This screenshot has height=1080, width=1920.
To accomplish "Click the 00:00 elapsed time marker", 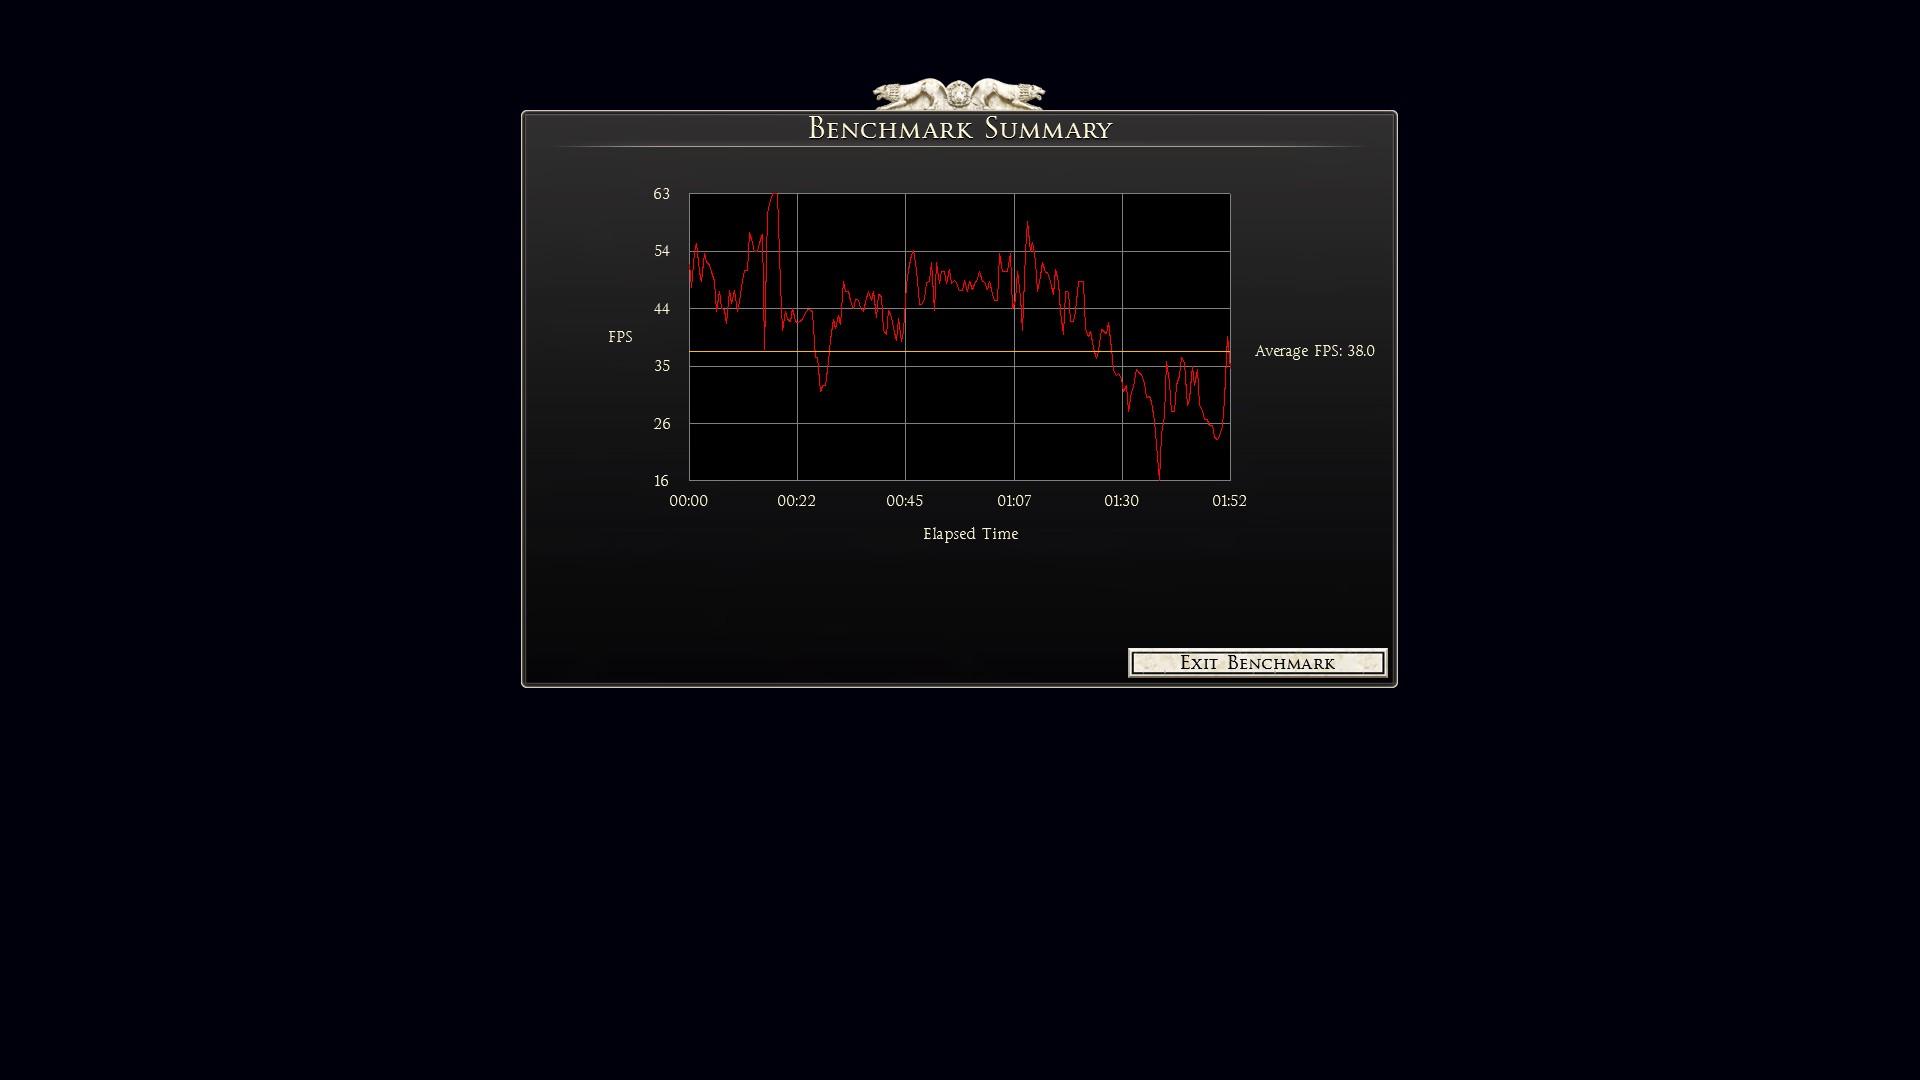I will click(688, 501).
